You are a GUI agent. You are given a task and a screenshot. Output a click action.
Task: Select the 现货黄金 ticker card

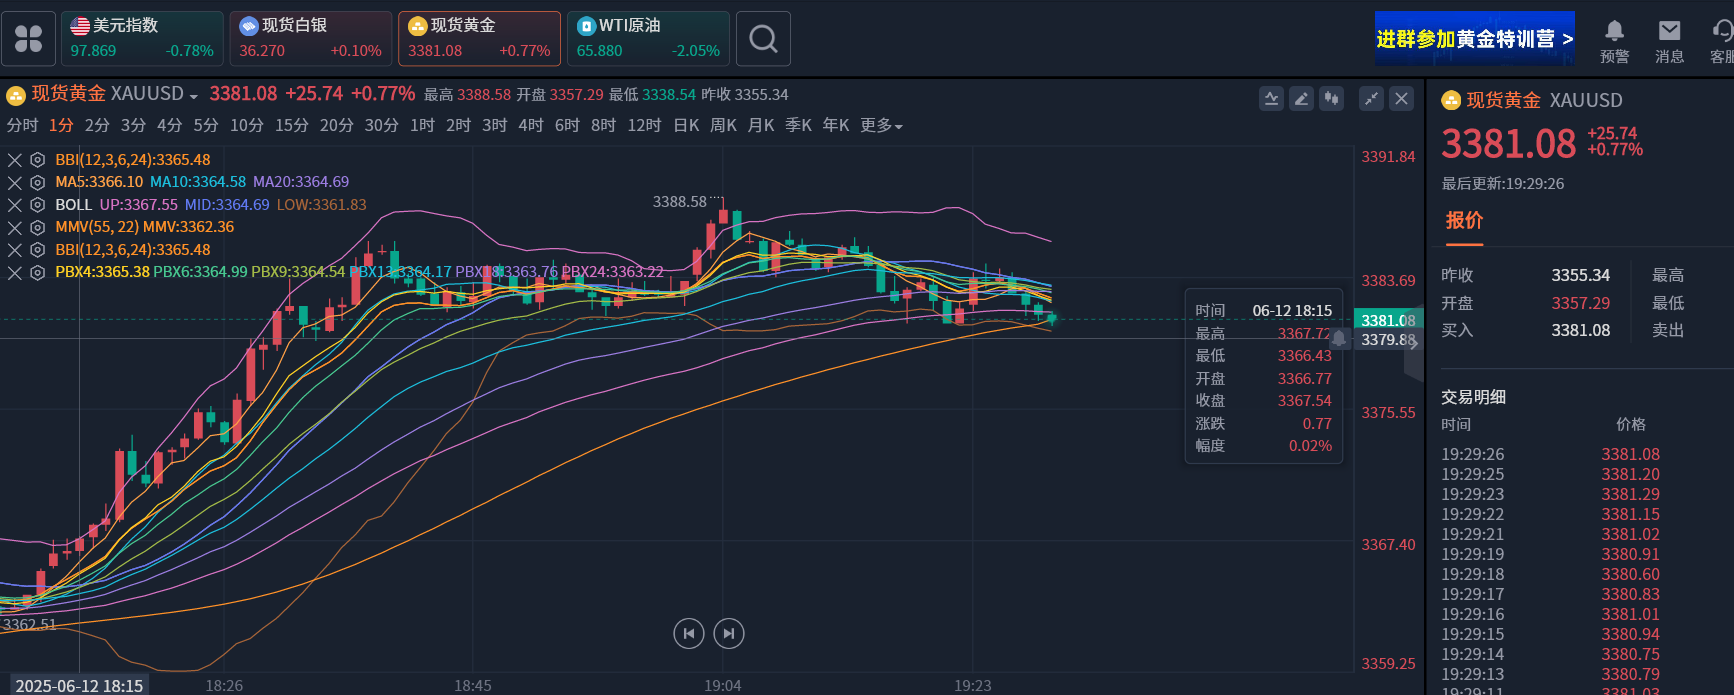tap(479, 39)
